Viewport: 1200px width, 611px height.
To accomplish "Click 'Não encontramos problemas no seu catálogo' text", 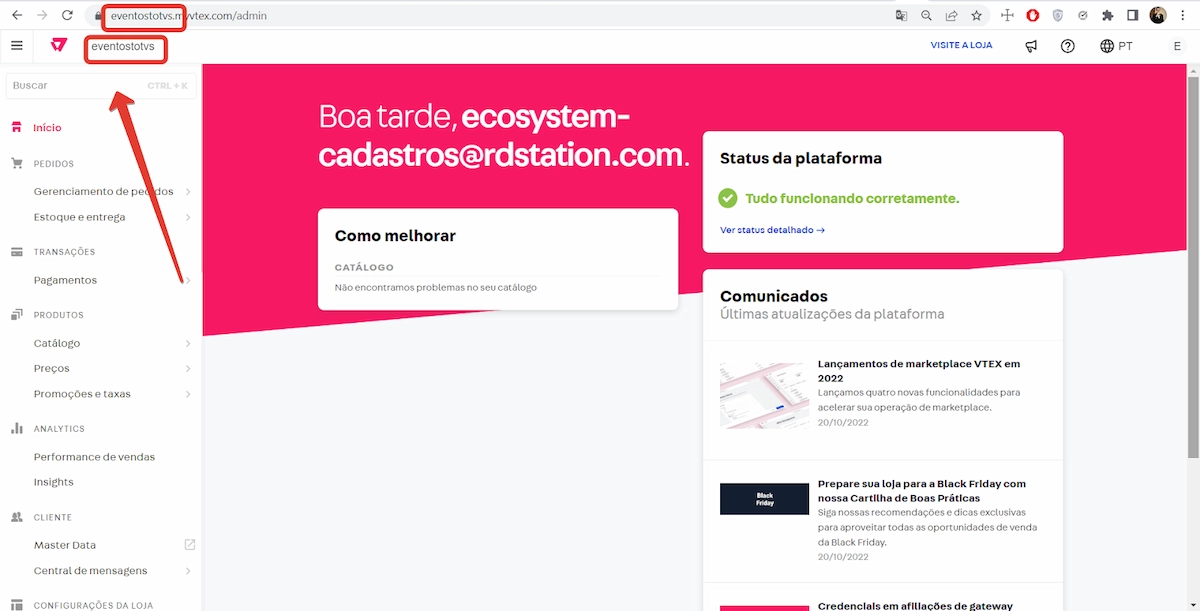I will click(x=436, y=287).
